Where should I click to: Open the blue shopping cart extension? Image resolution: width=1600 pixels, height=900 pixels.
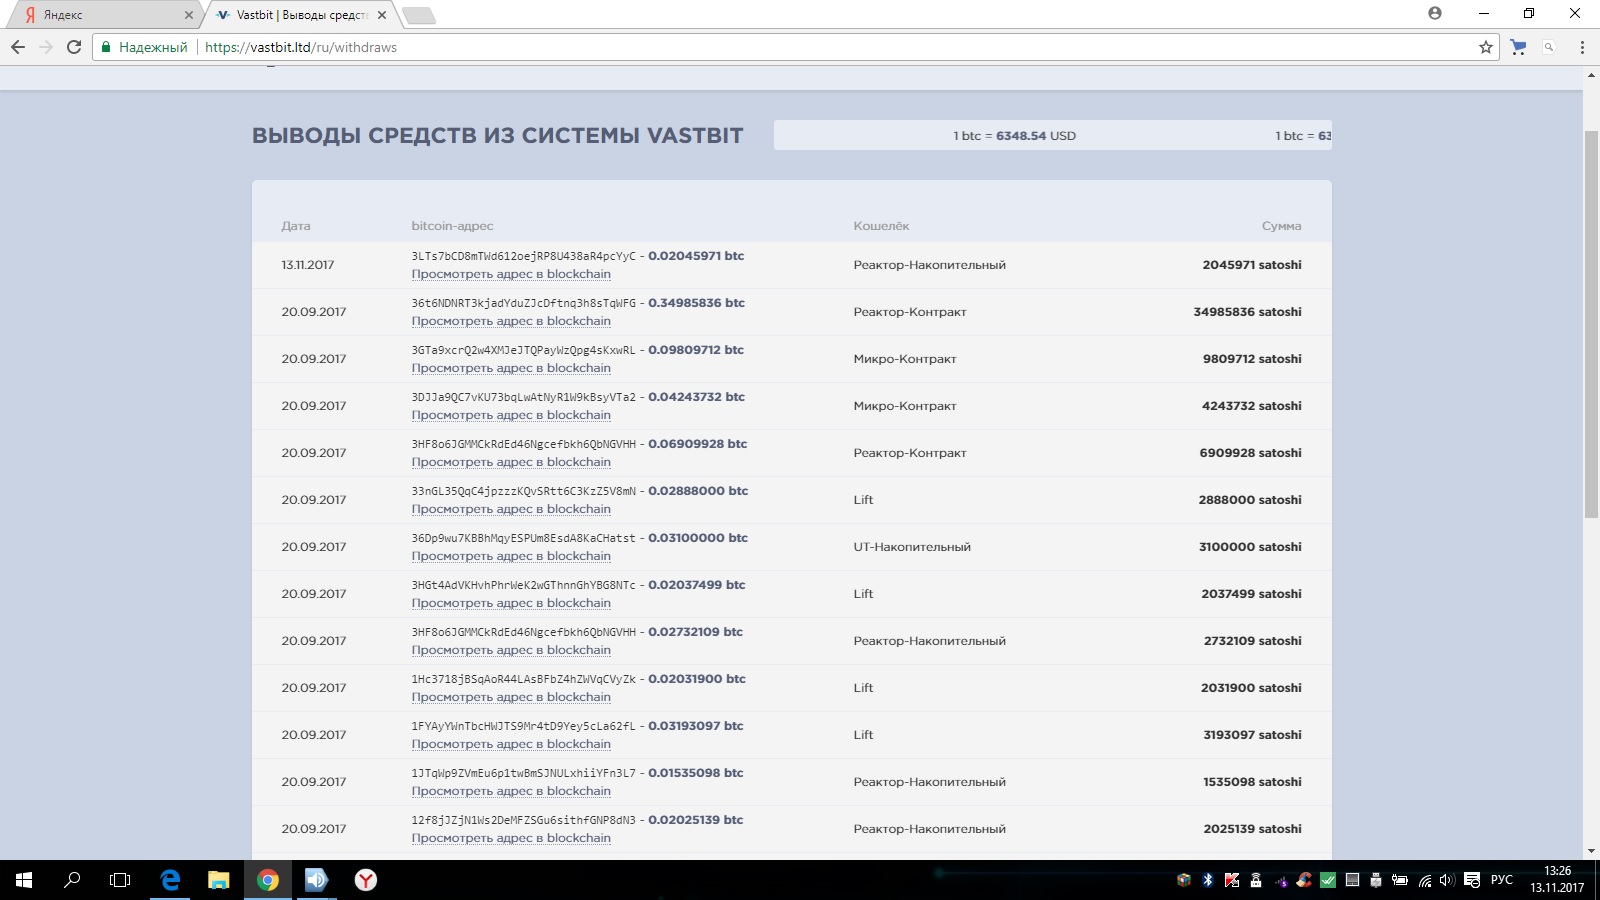coord(1519,47)
